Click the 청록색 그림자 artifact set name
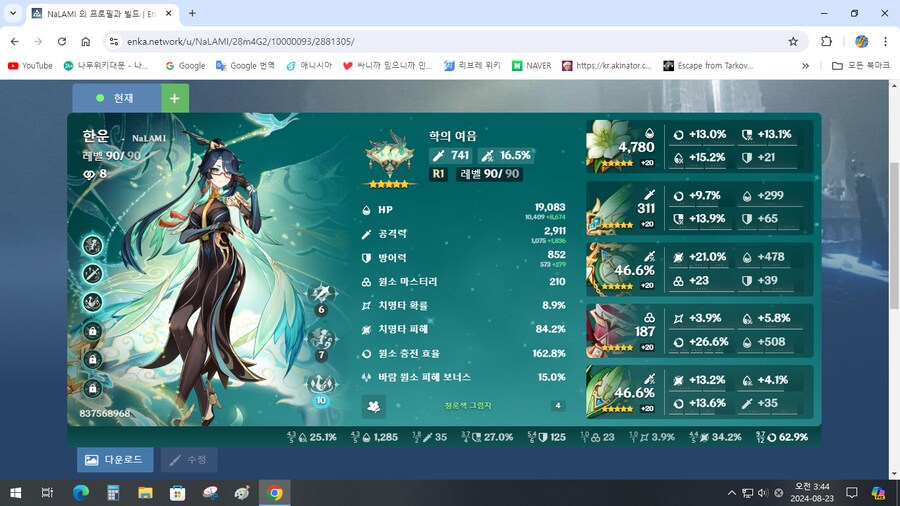This screenshot has height=506, width=900. point(467,406)
